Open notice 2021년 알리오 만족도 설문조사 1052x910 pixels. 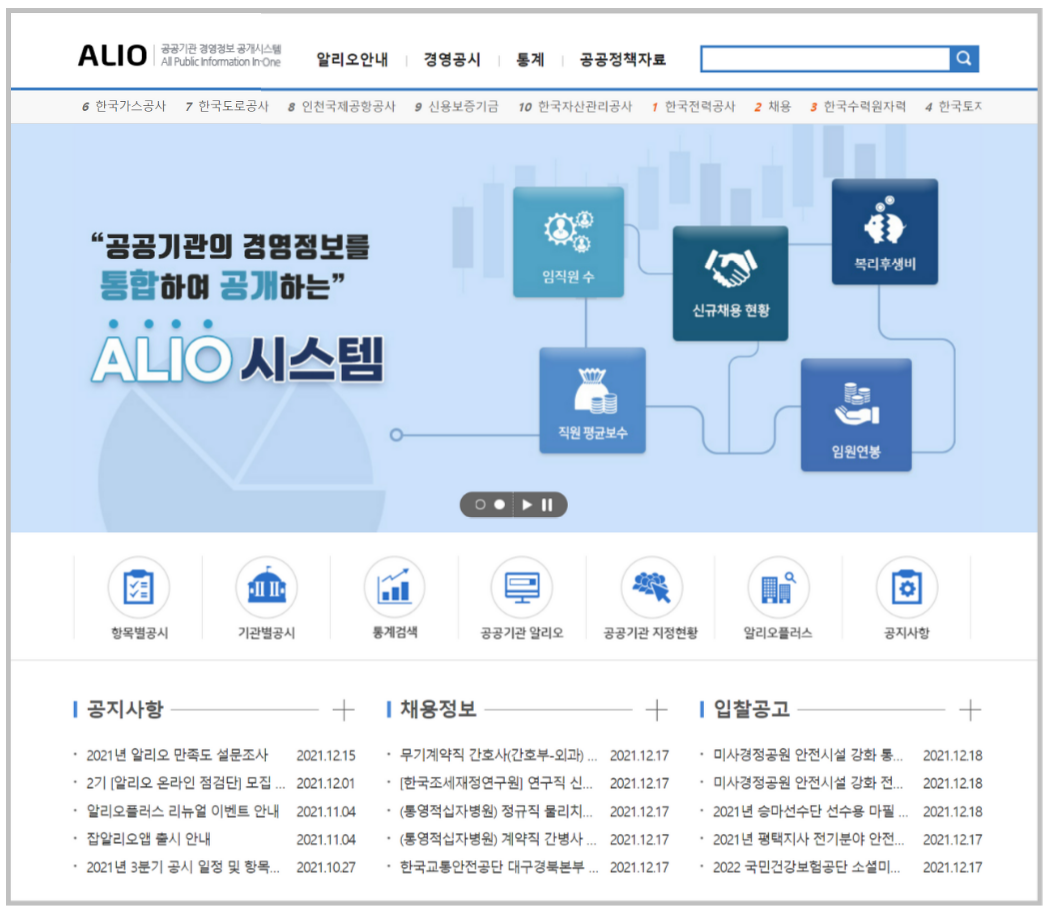click(177, 755)
